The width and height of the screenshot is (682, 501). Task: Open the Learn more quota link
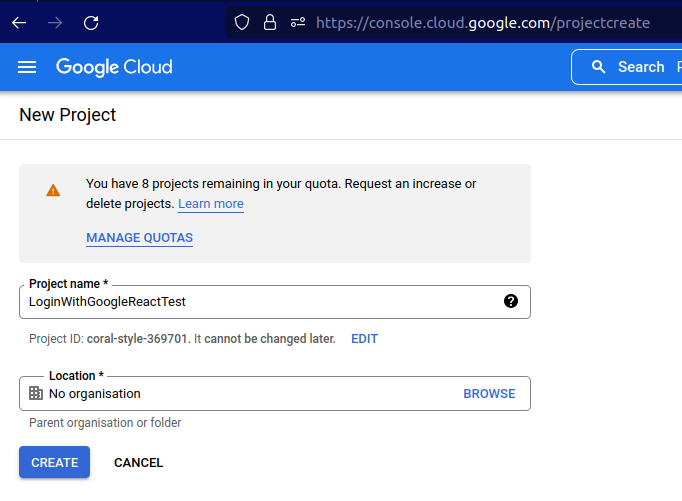click(x=210, y=204)
